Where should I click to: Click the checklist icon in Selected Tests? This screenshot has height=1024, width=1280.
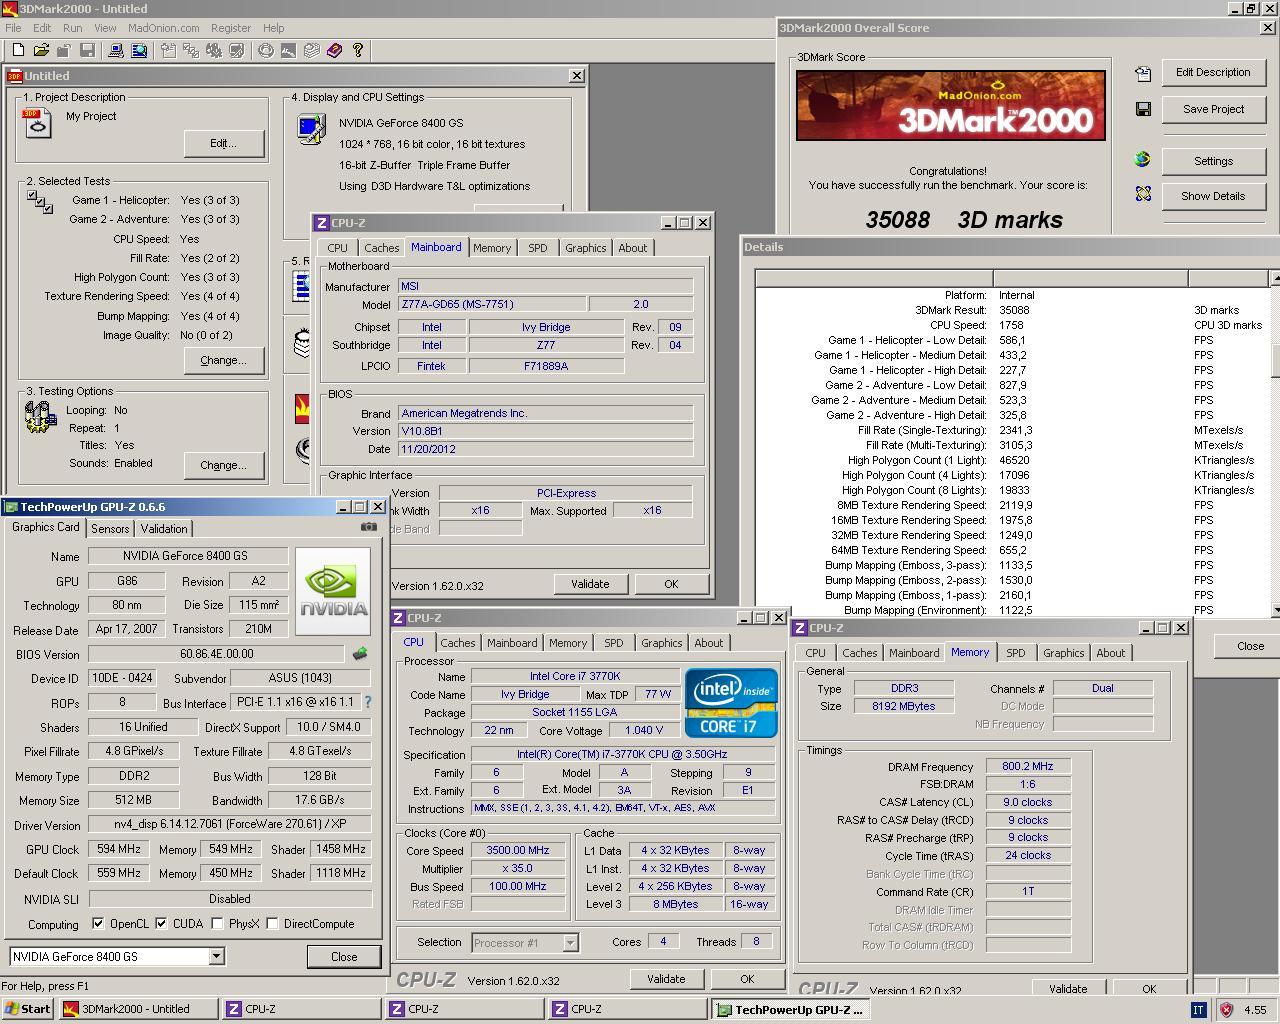(x=40, y=202)
